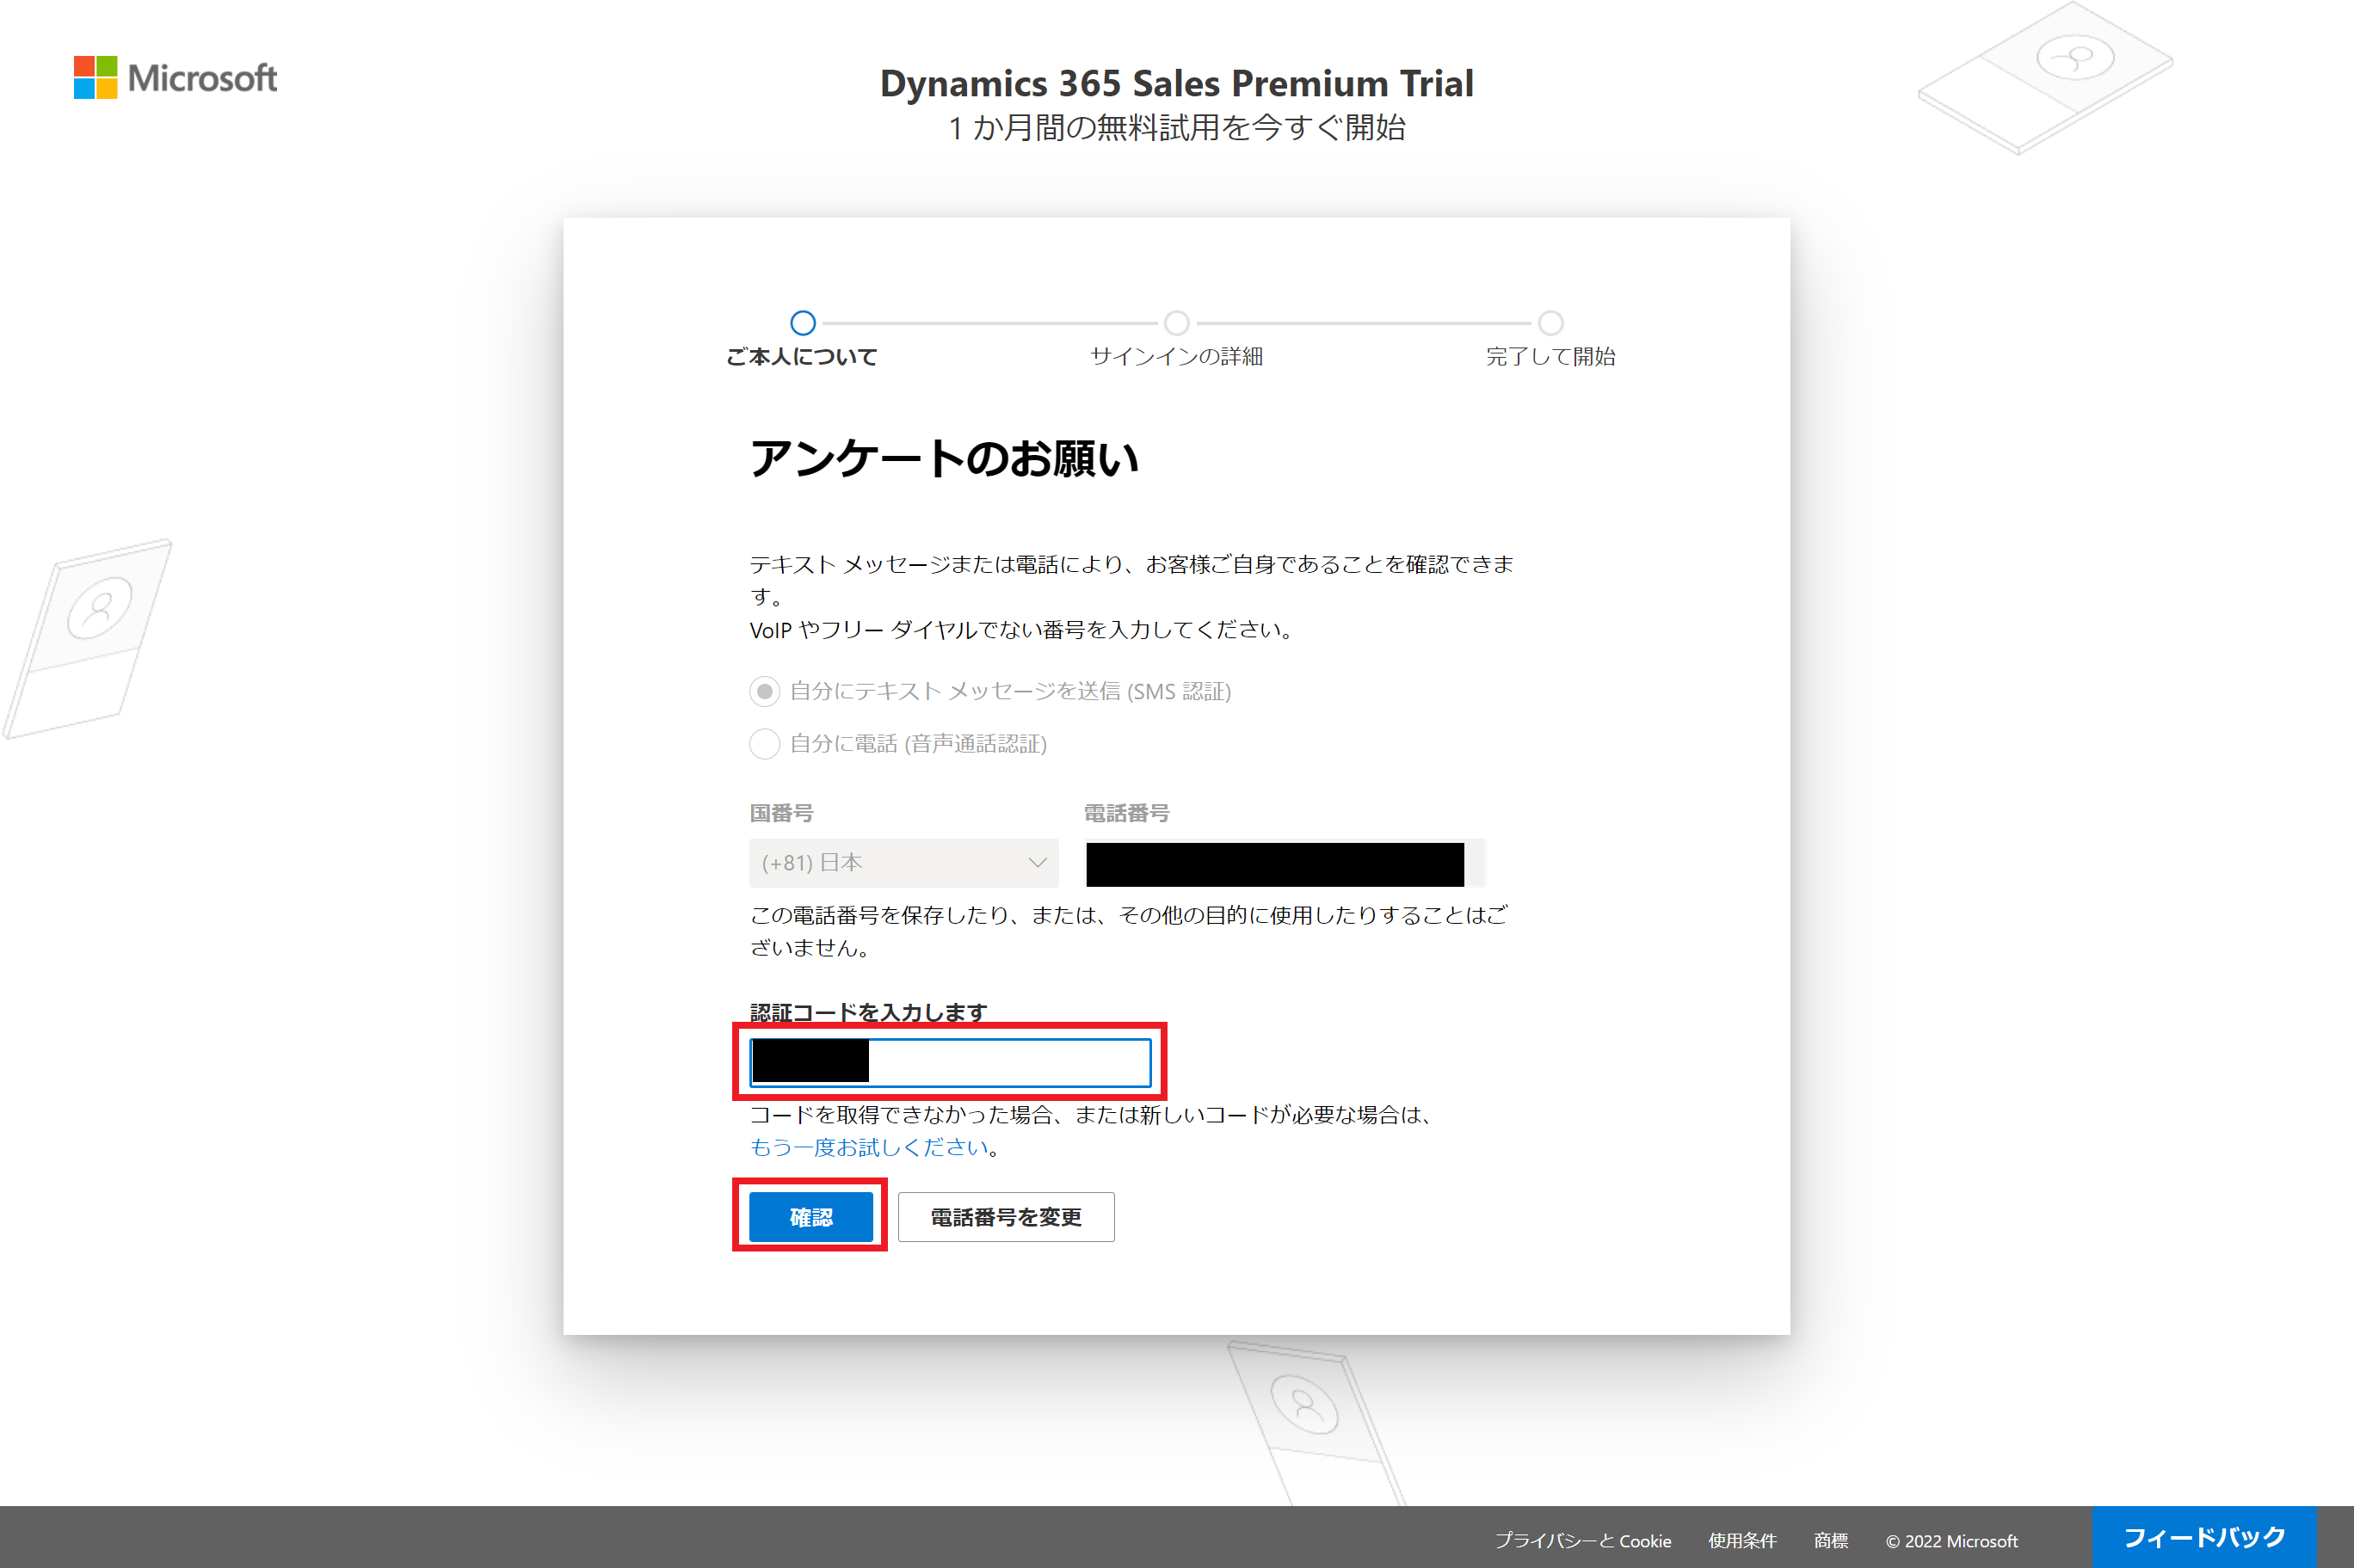The width and height of the screenshot is (2354, 1568).
Task: Click the © 2022 Microsoft text
Action: point(1952,1541)
